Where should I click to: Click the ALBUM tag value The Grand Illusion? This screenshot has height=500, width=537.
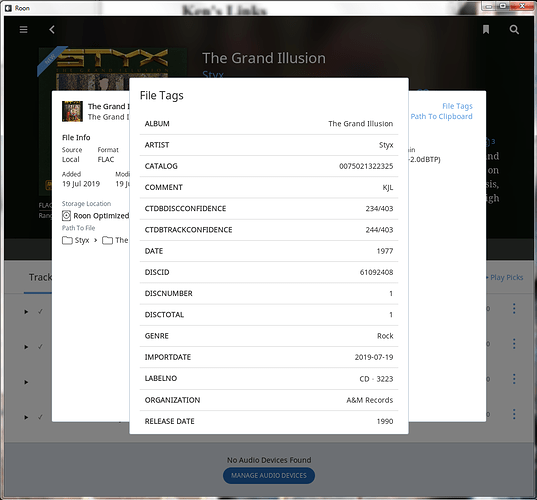coord(361,124)
